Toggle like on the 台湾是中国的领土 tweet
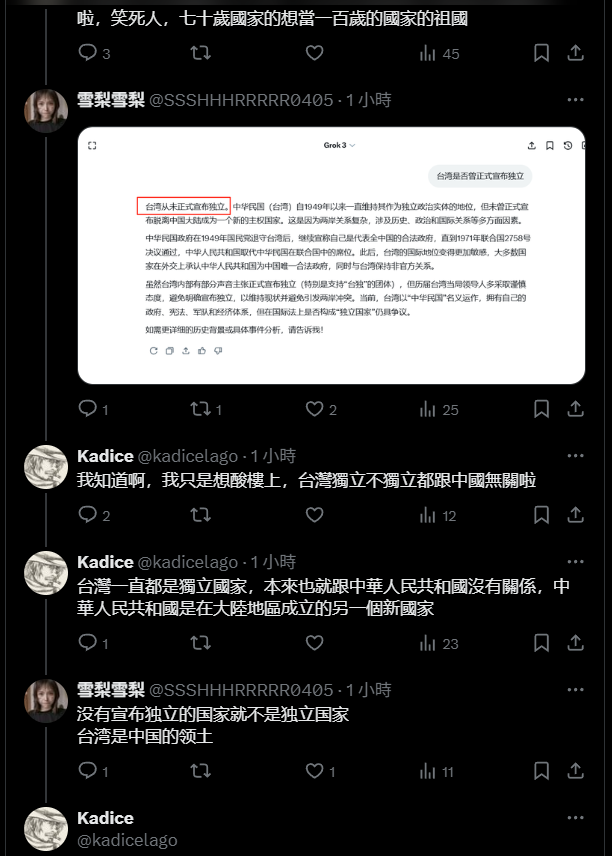Viewport: 612px width, 856px height. pyautogui.click(x=314, y=771)
